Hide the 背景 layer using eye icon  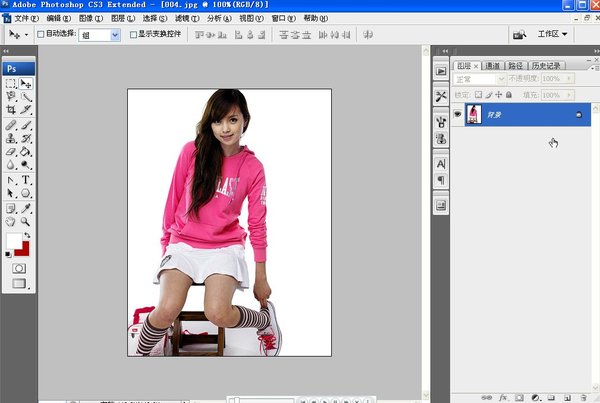(x=458, y=115)
